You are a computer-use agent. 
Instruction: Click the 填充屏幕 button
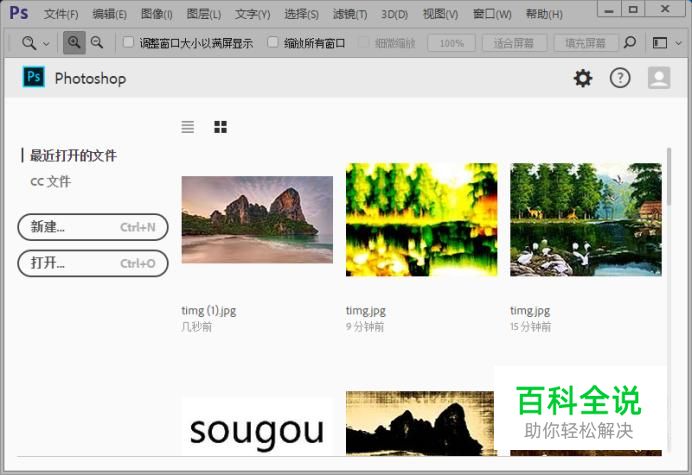coord(586,43)
